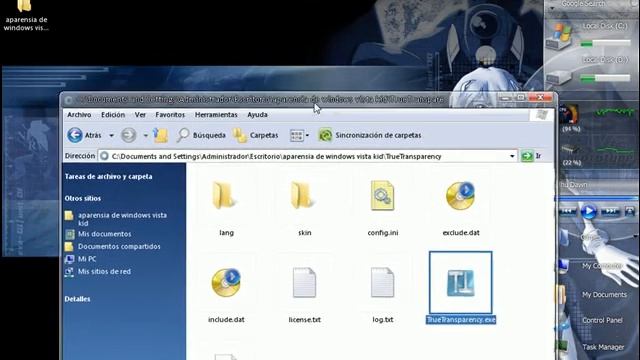This screenshot has height=360, width=640.
Task: Open the forward history dropdown arrow
Action: [145, 136]
